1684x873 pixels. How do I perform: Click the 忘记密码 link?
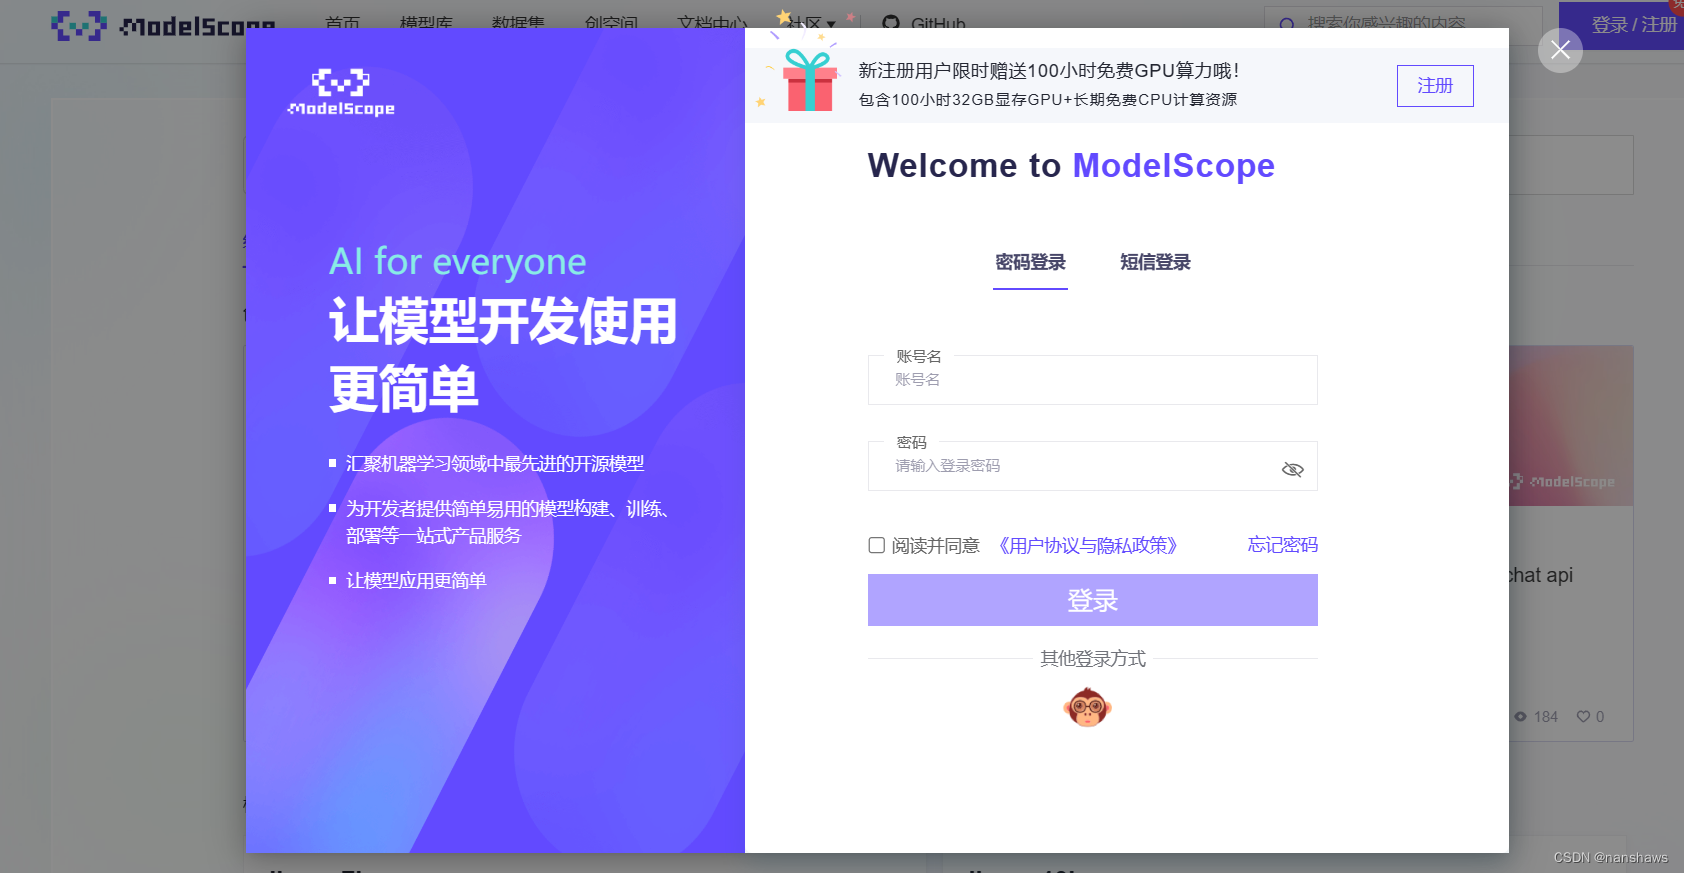(x=1283, y=545)
